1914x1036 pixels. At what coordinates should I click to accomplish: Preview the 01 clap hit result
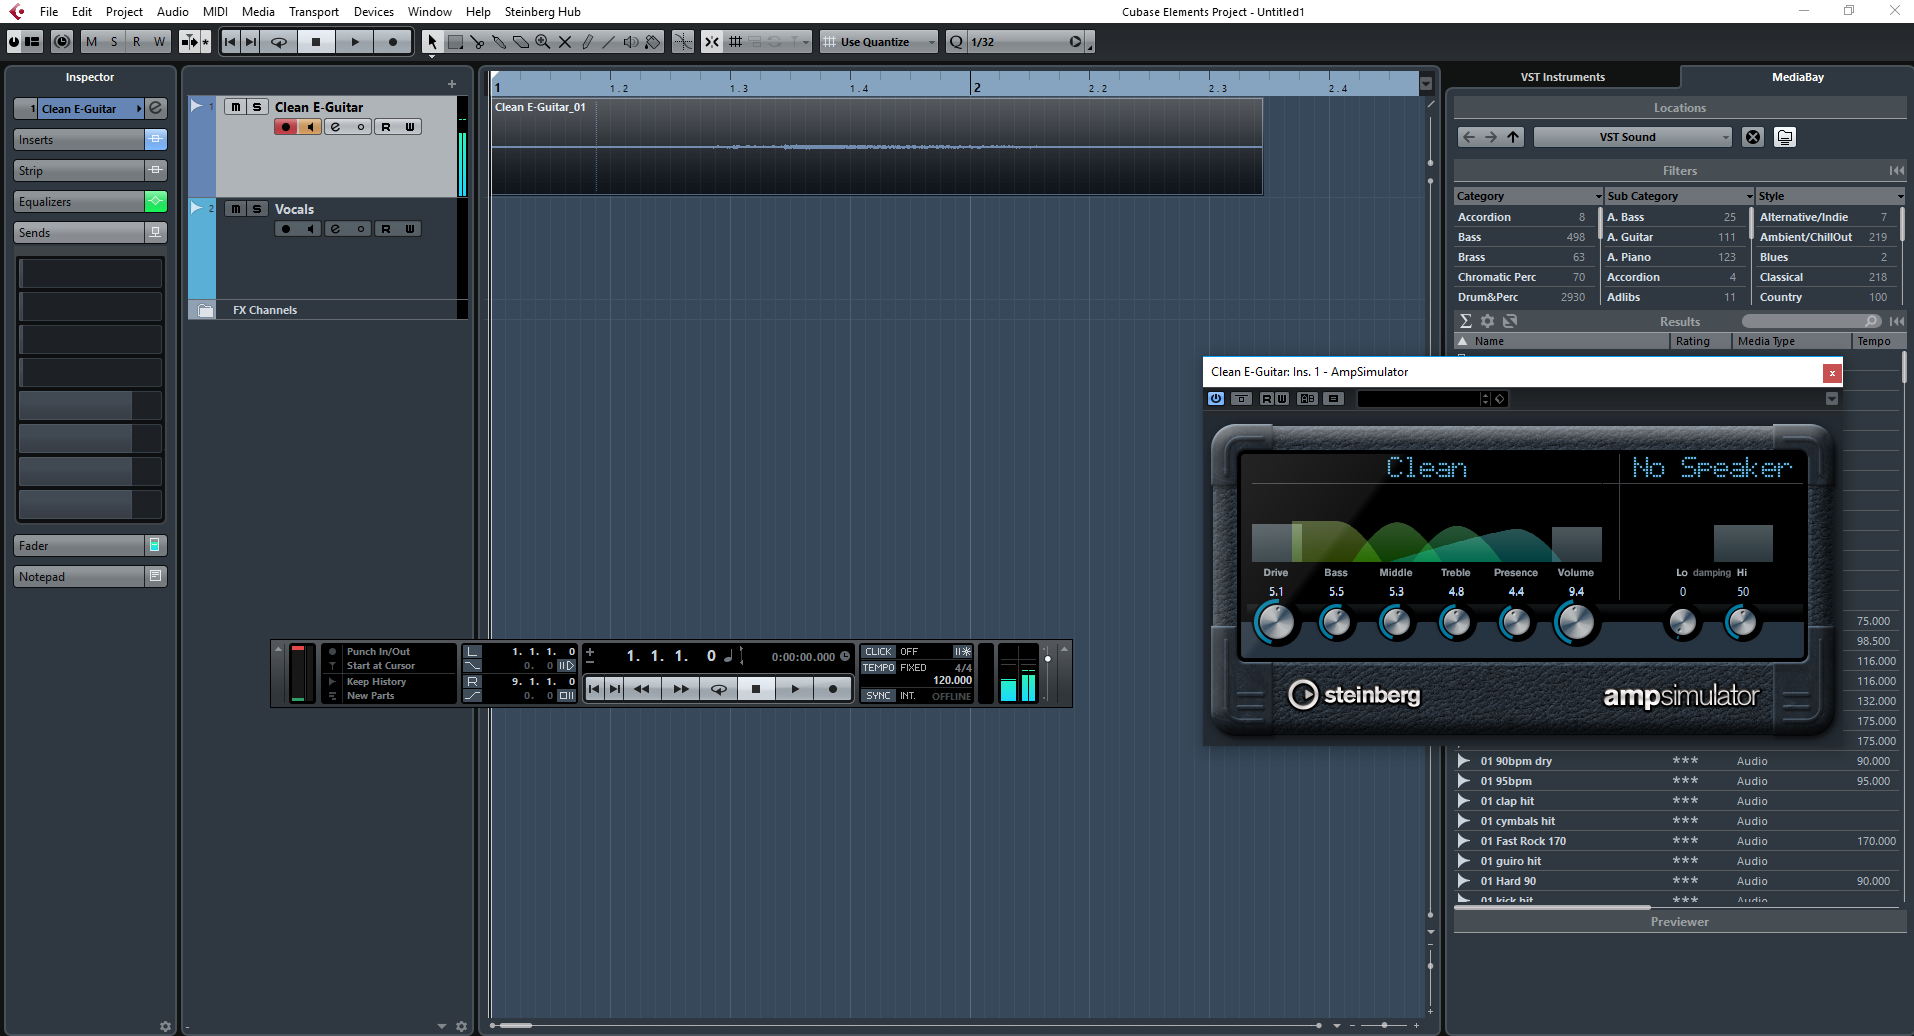1464,801
